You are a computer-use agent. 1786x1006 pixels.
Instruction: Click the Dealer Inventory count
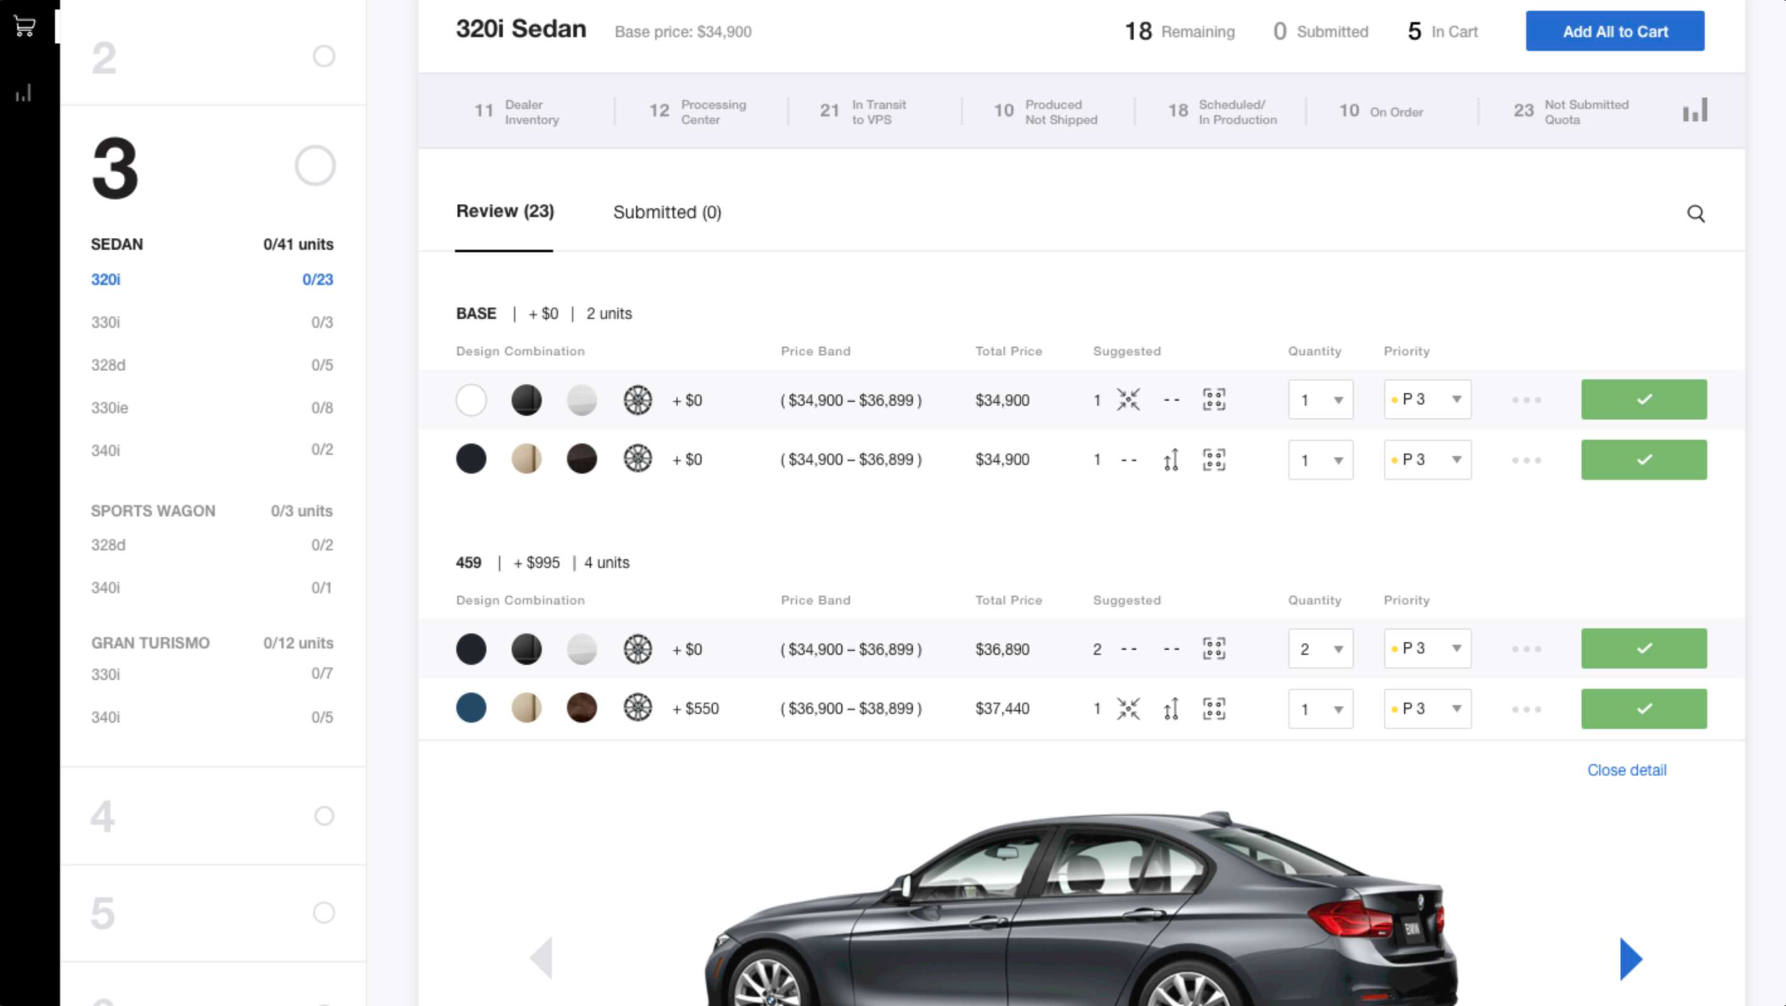[484, 111]
